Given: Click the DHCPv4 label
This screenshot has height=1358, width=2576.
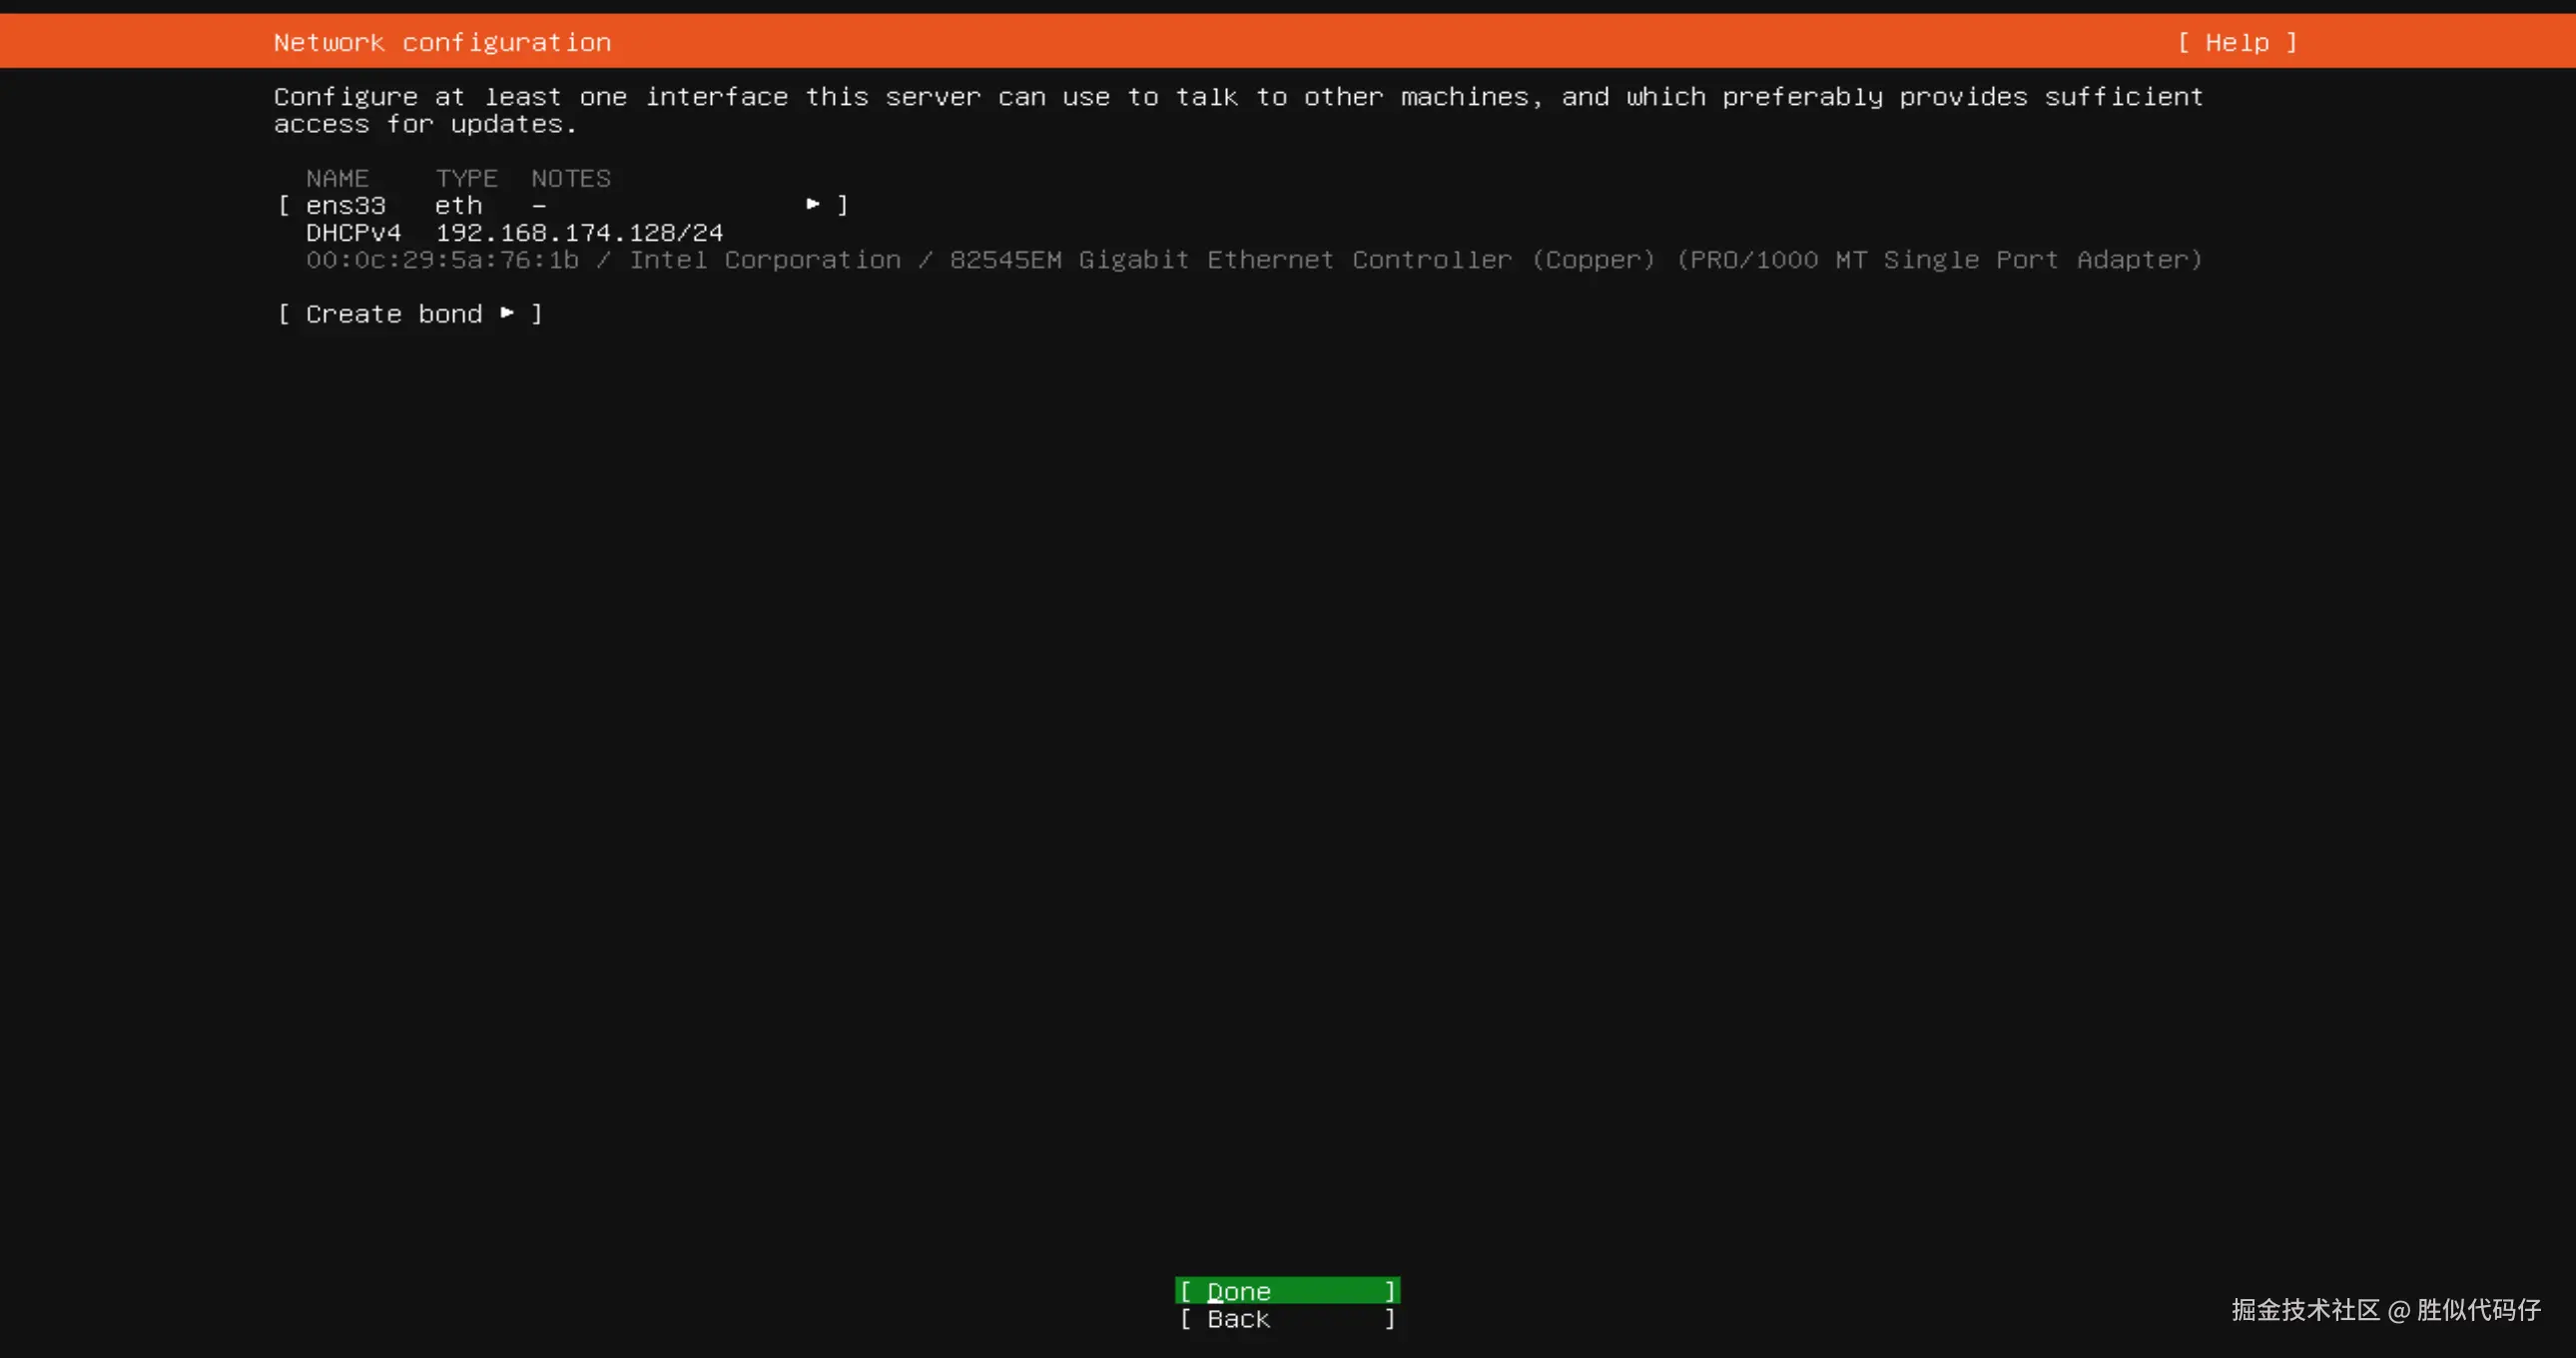Looking at the screenshot, I should (353, 232).
